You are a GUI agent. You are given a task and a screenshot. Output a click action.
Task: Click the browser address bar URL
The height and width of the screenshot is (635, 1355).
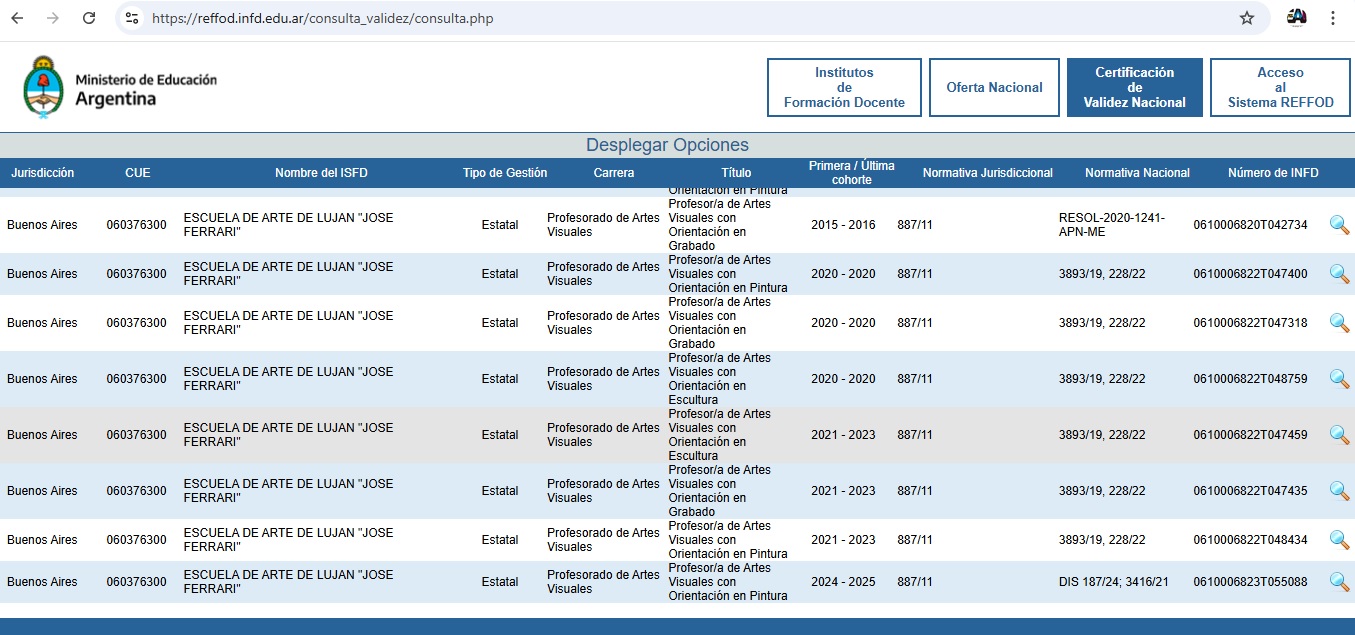pos(322,18)
